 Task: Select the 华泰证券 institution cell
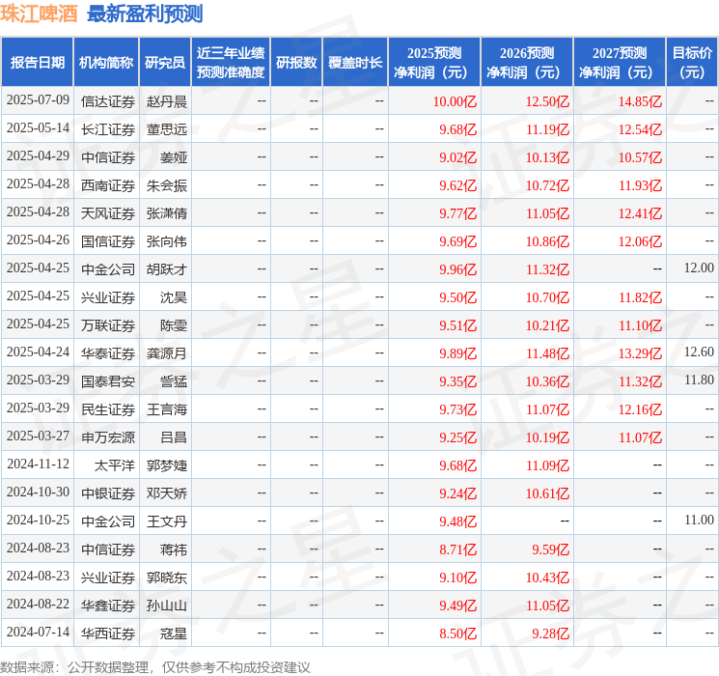(108, 353)
